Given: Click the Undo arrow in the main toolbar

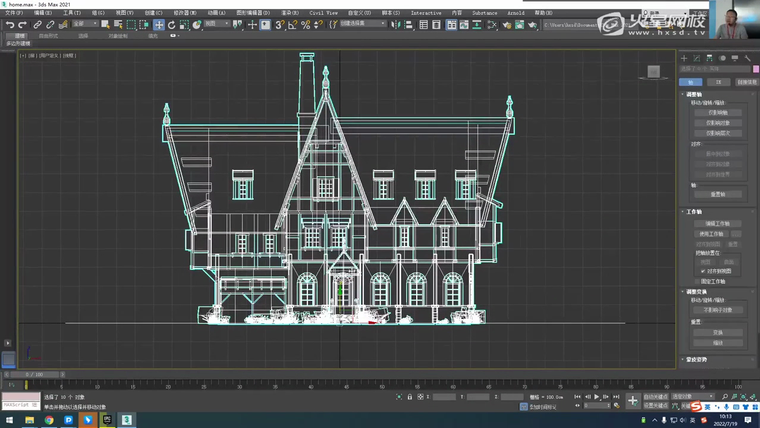Looking at the screenshot, I should point(9,24).
